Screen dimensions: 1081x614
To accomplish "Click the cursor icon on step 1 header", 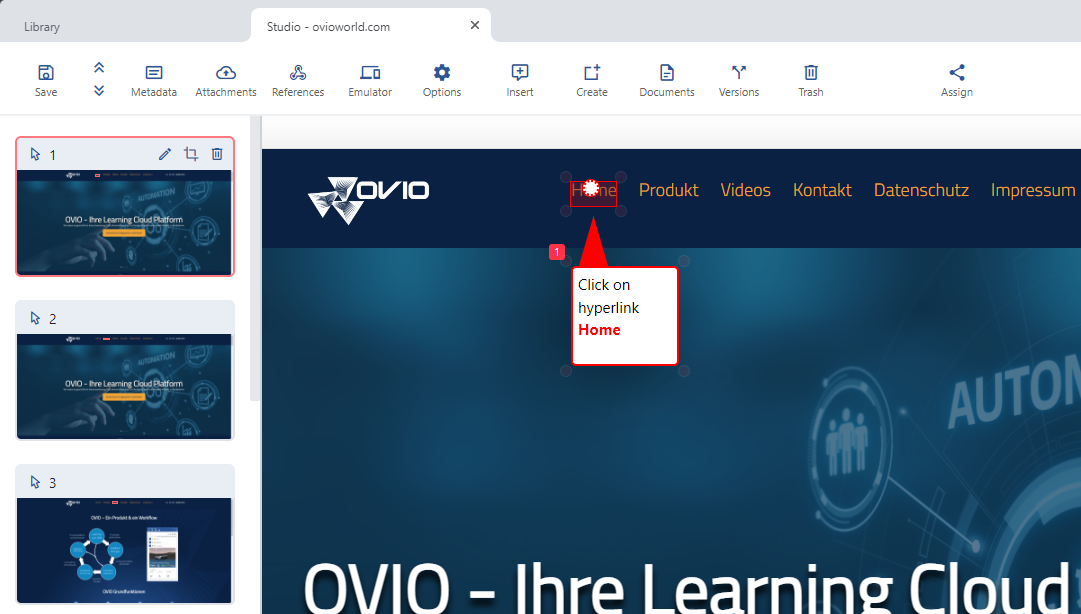I will pos(35,154).
